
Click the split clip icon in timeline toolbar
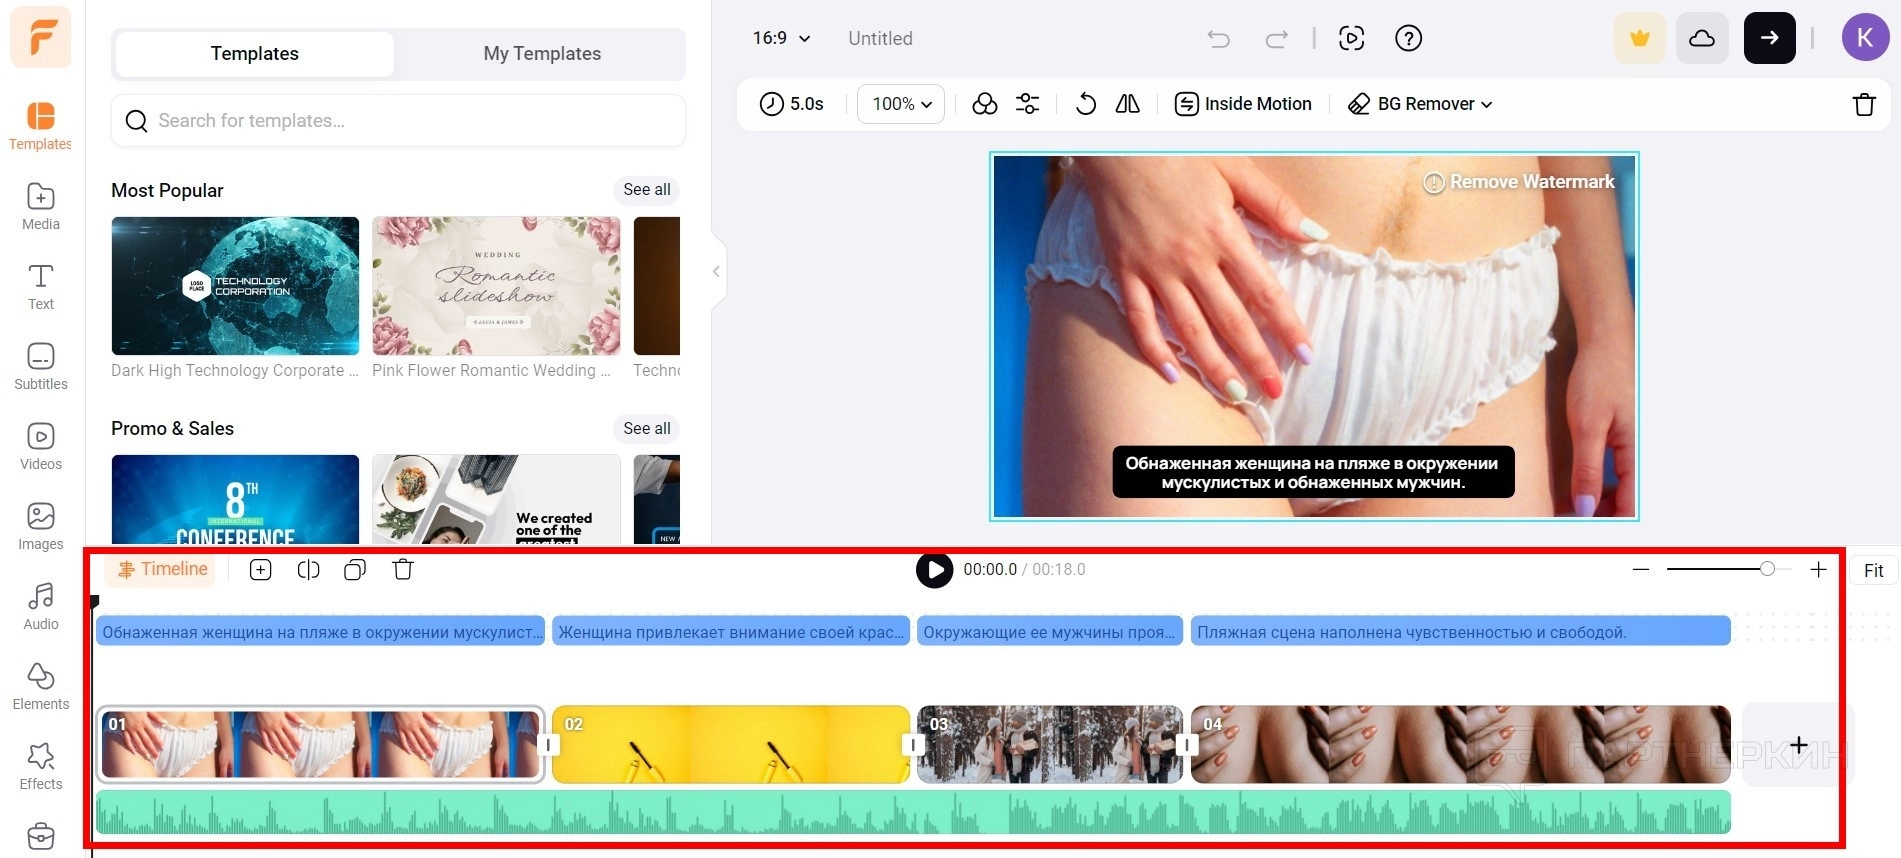(x=308, y=570)
